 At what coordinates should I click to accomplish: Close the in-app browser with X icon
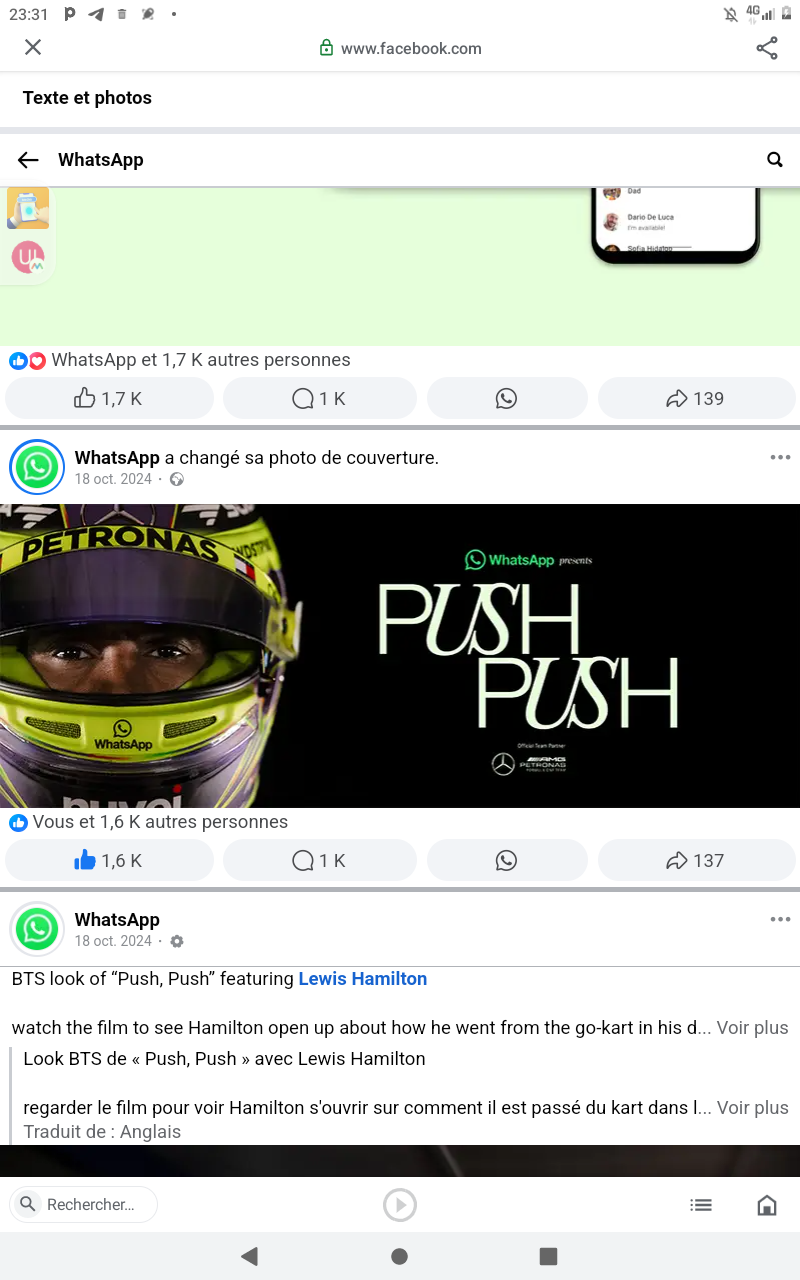pos(33,47)
